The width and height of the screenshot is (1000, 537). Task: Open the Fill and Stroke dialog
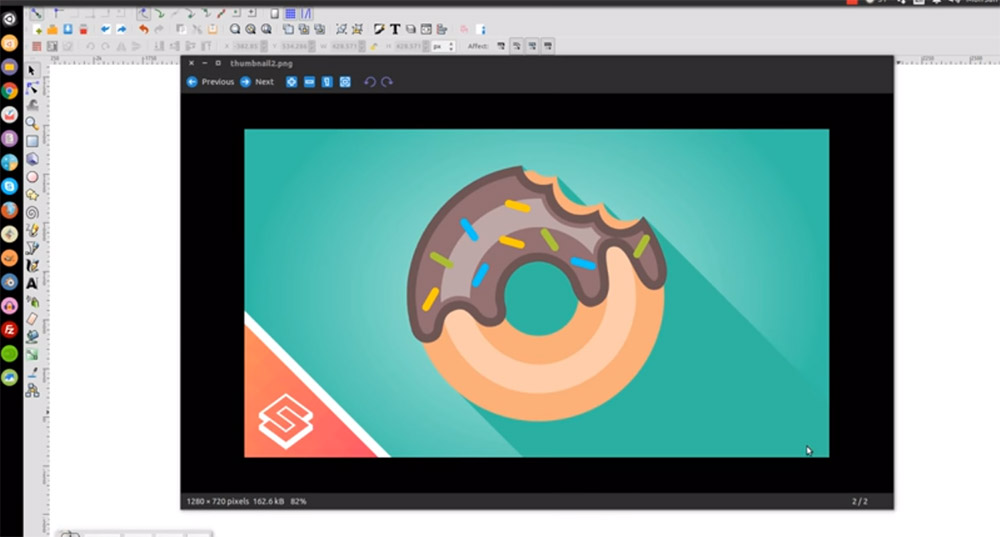coord(379,29)
